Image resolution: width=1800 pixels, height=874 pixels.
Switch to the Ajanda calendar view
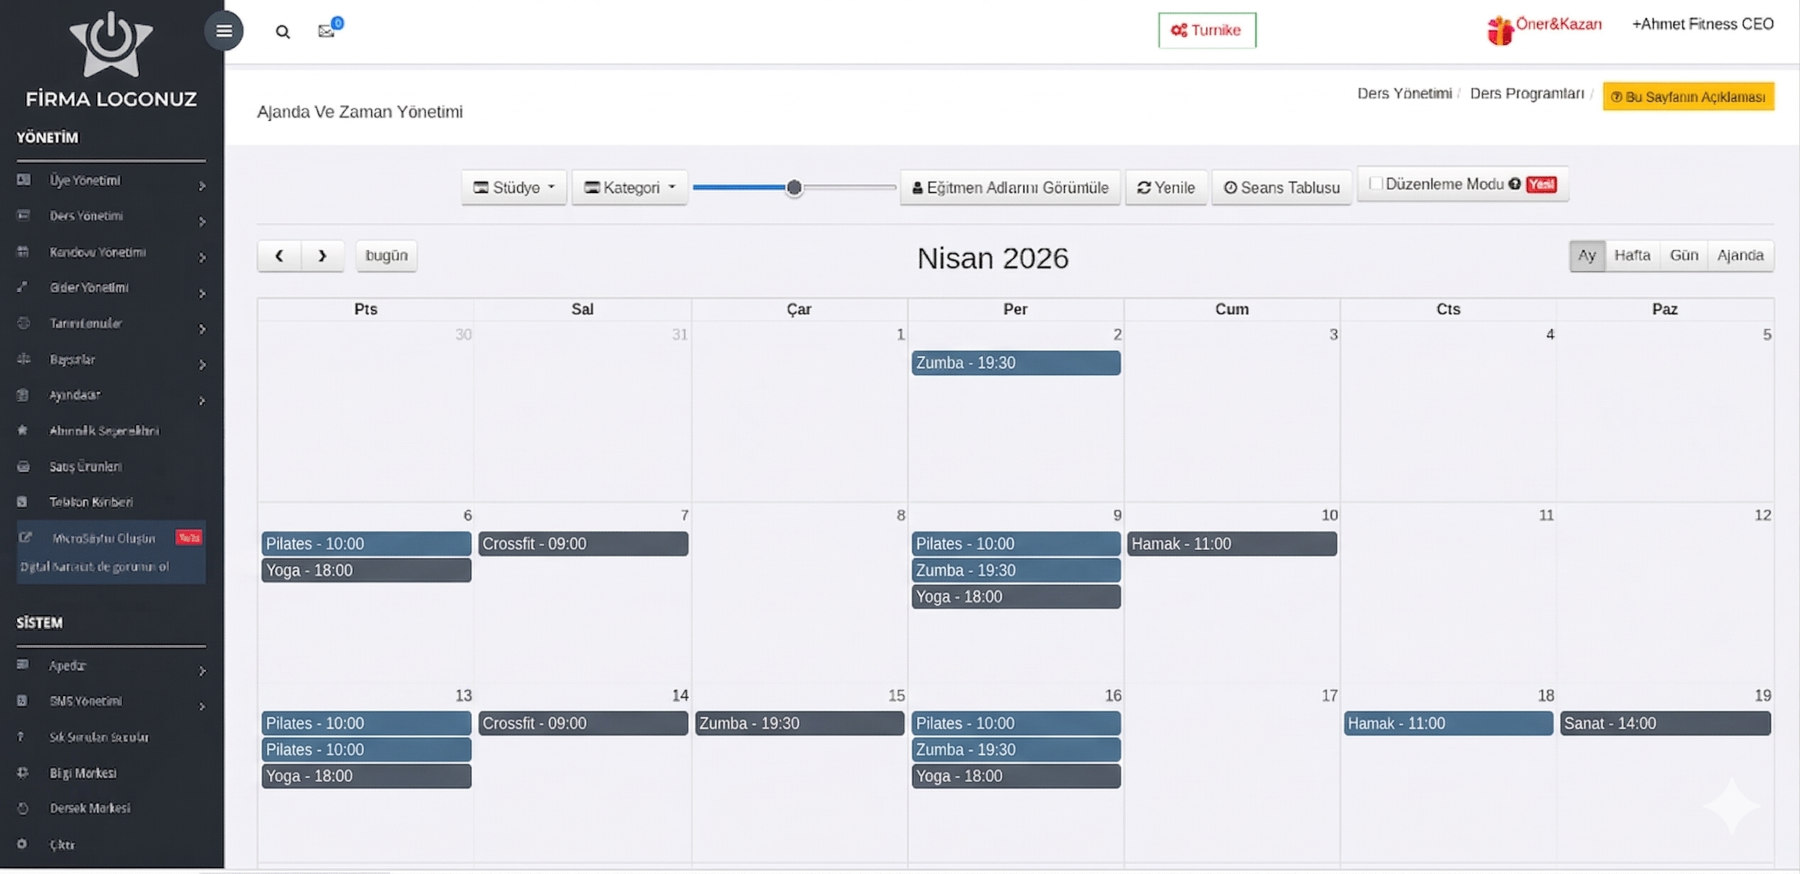point(1740,256)
